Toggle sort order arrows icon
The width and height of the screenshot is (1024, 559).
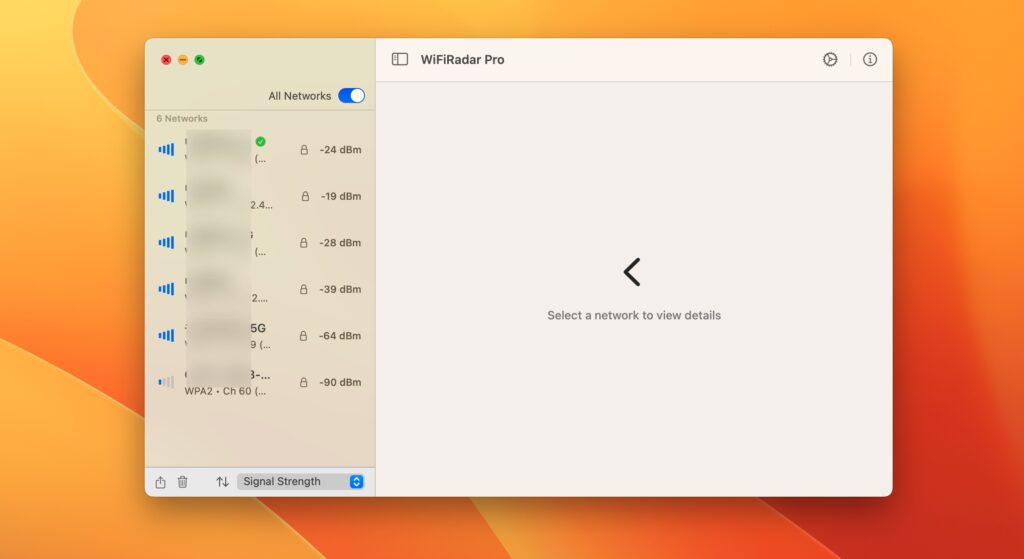click(x=222, y=482)
